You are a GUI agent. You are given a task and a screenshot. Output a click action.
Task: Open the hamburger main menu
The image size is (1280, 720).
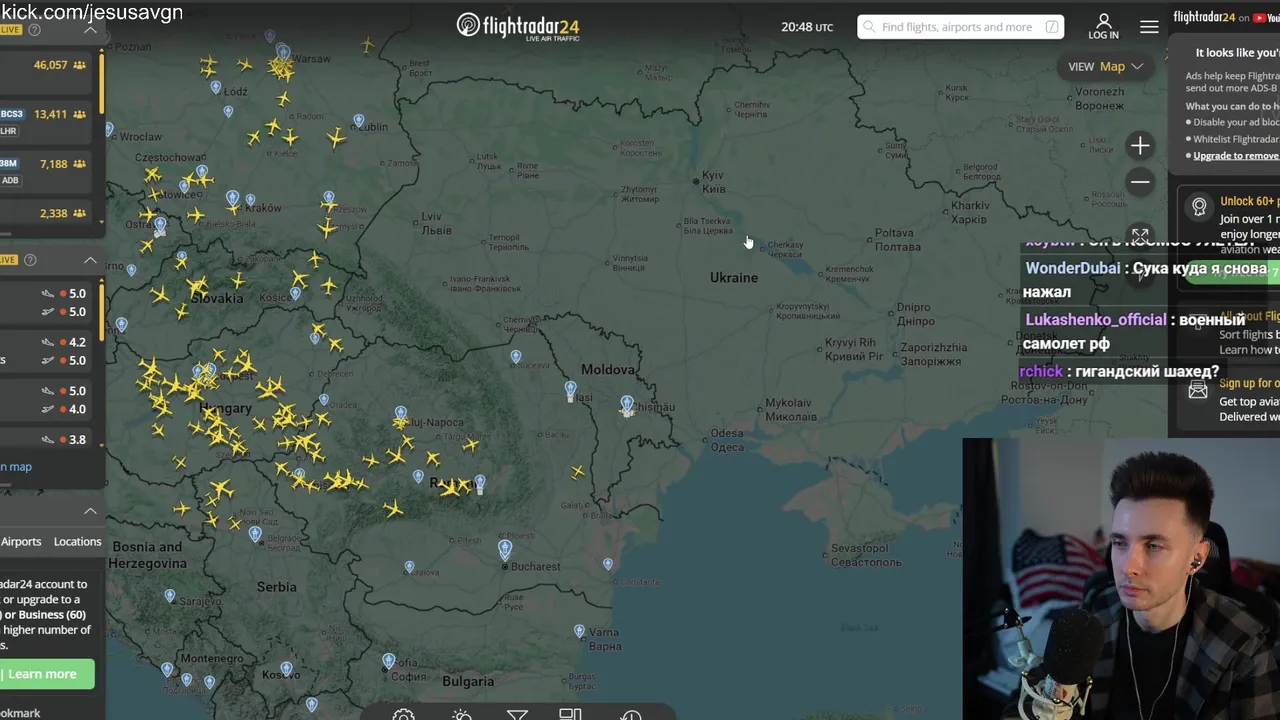[1149, 27]
